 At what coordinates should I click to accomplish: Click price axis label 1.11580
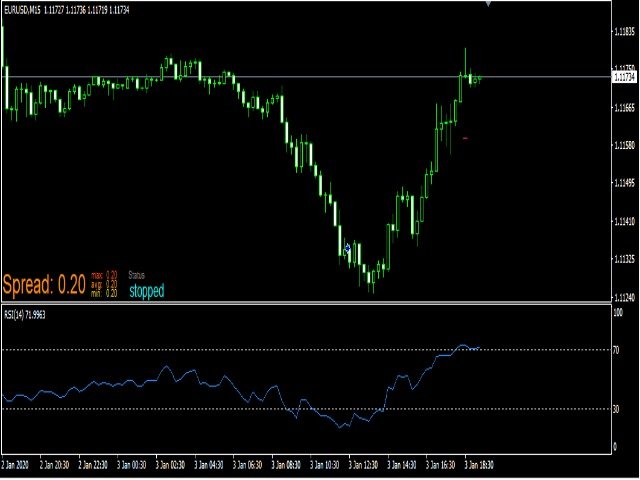pos(624,145)
